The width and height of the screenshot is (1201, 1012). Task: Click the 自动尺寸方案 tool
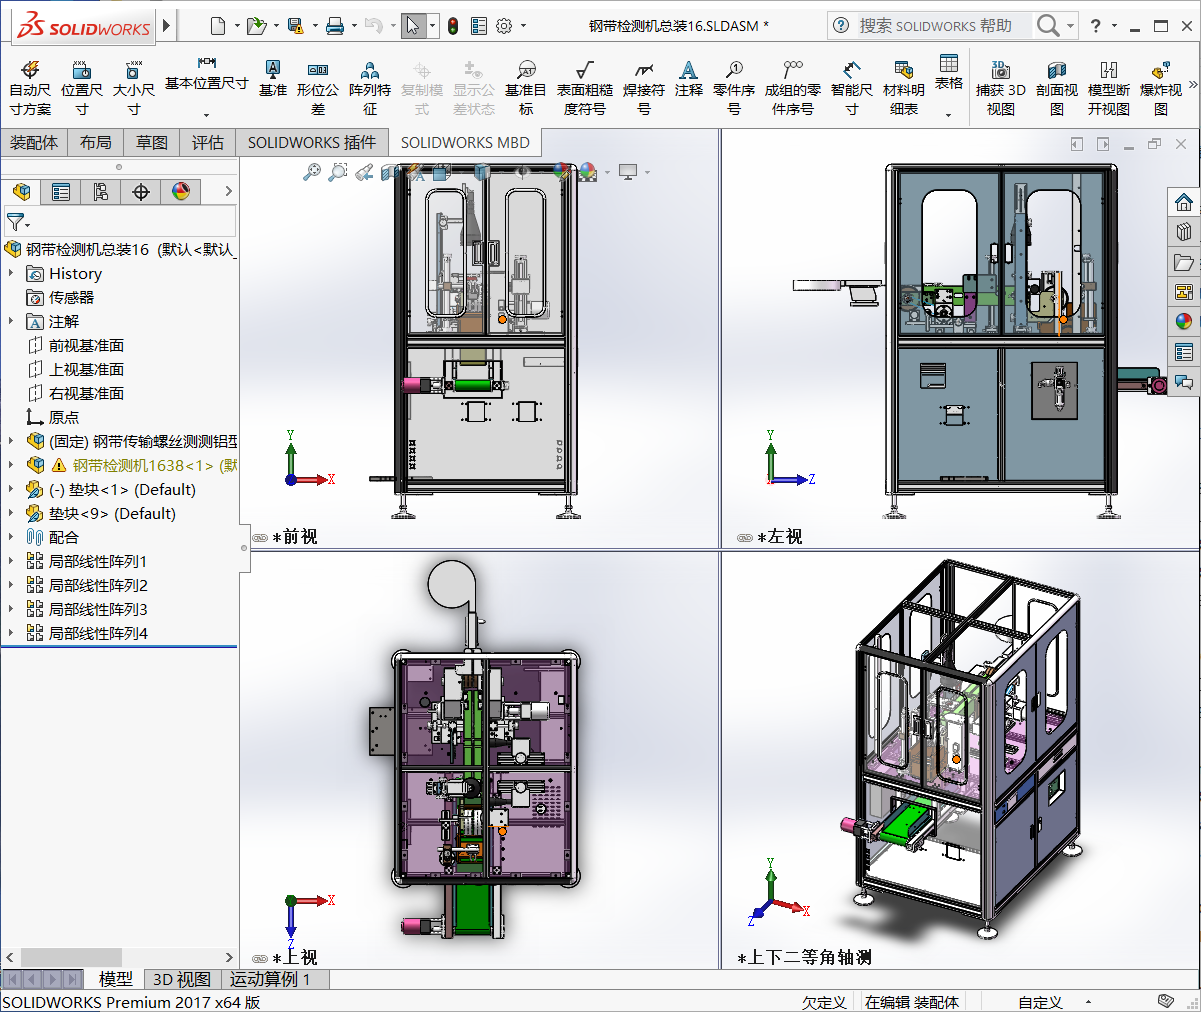pos(30,87)
